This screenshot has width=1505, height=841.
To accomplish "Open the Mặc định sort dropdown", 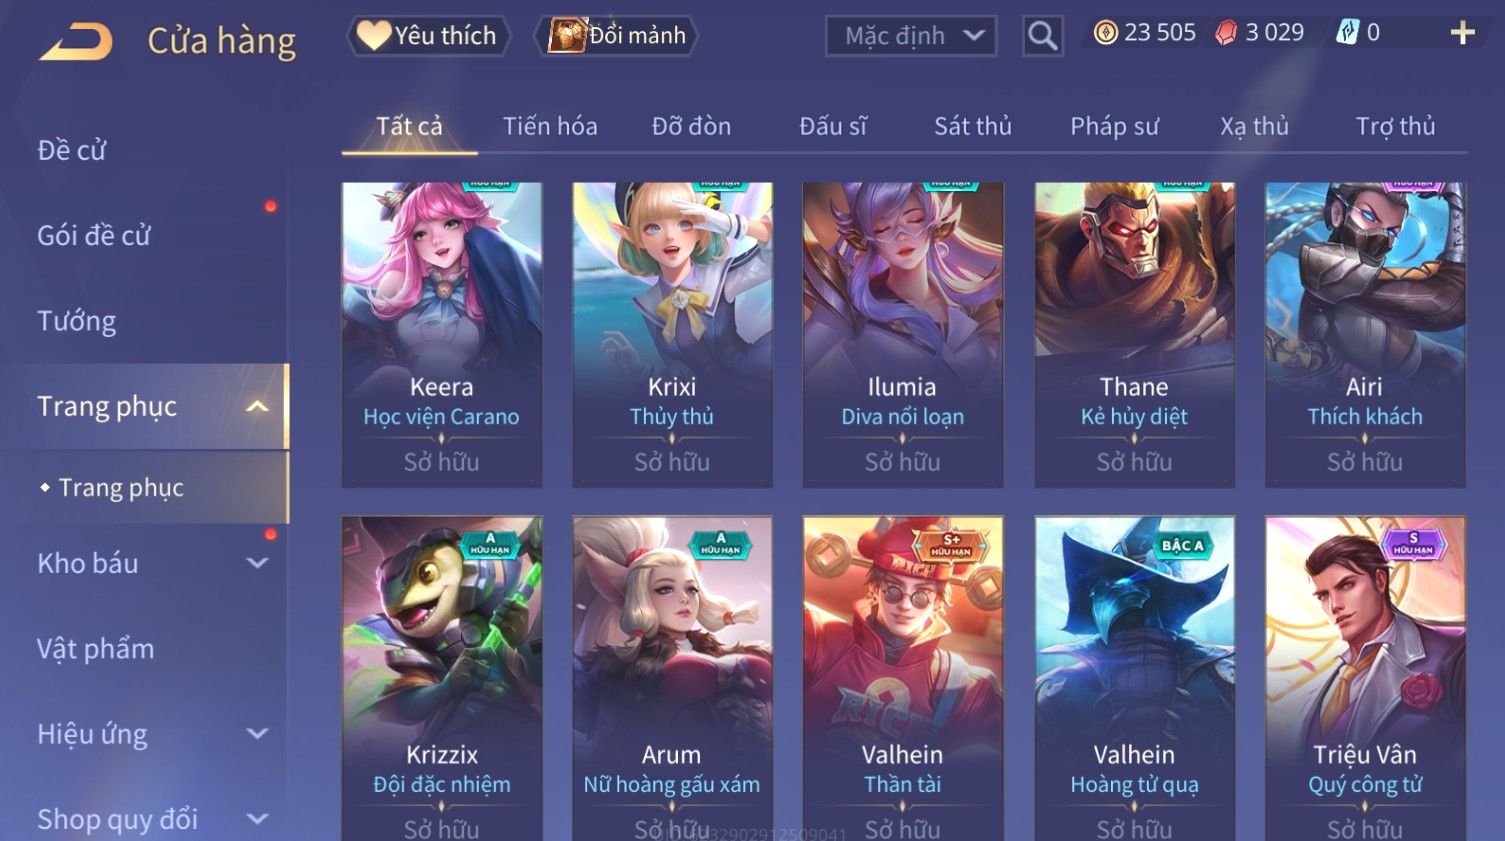I will [911, 36].
